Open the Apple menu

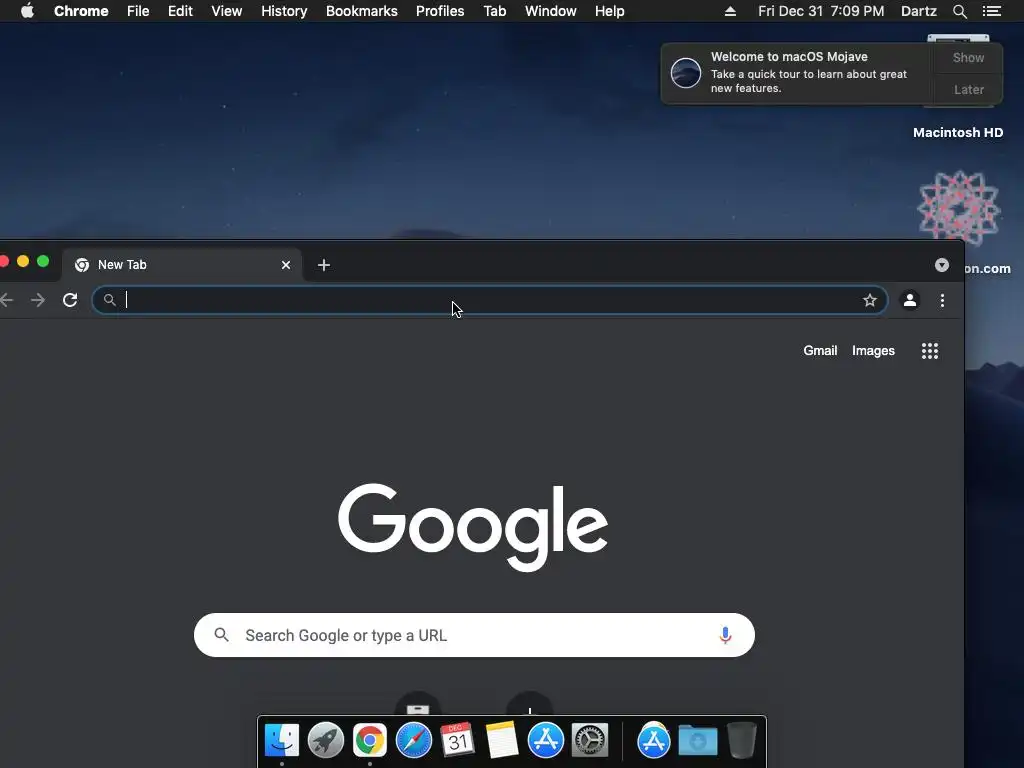click(27, 11)
